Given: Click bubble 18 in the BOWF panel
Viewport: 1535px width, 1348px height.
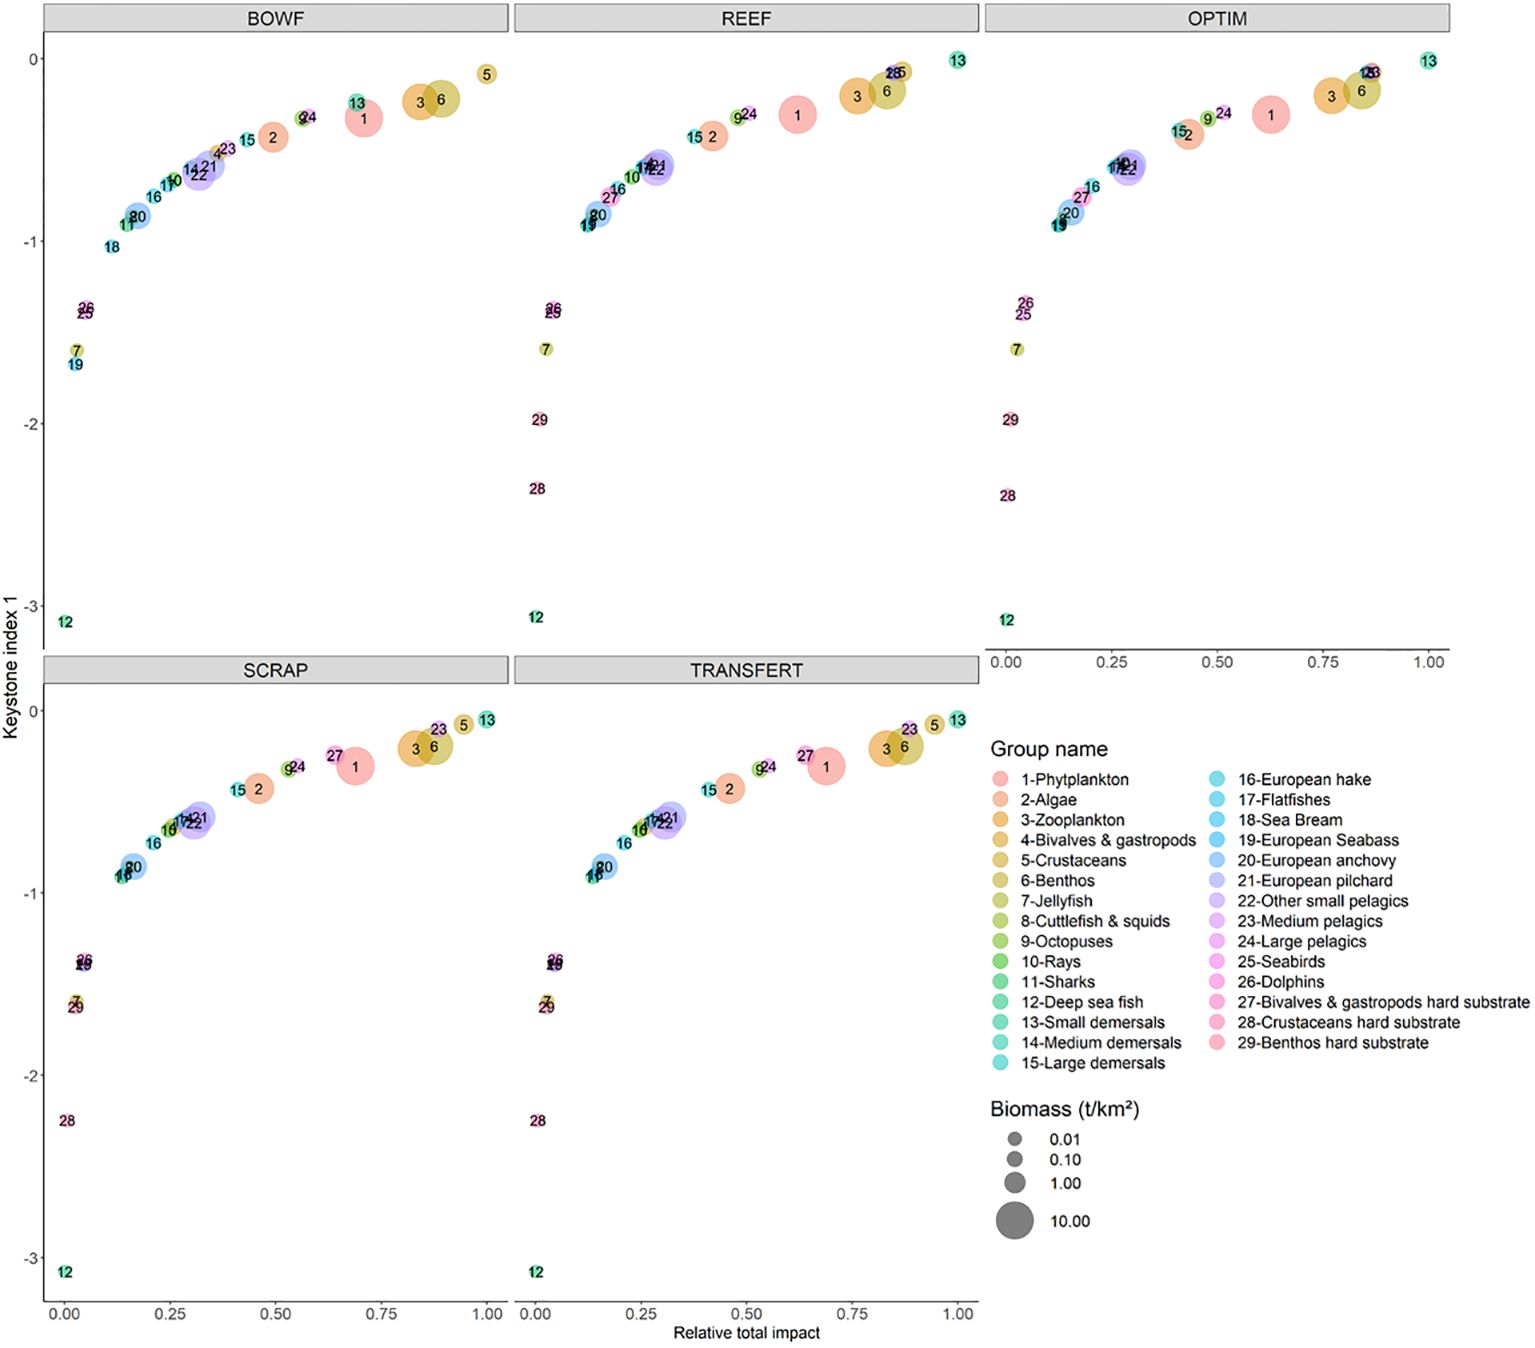Looking at the screenshot, I should pos(112,247).
